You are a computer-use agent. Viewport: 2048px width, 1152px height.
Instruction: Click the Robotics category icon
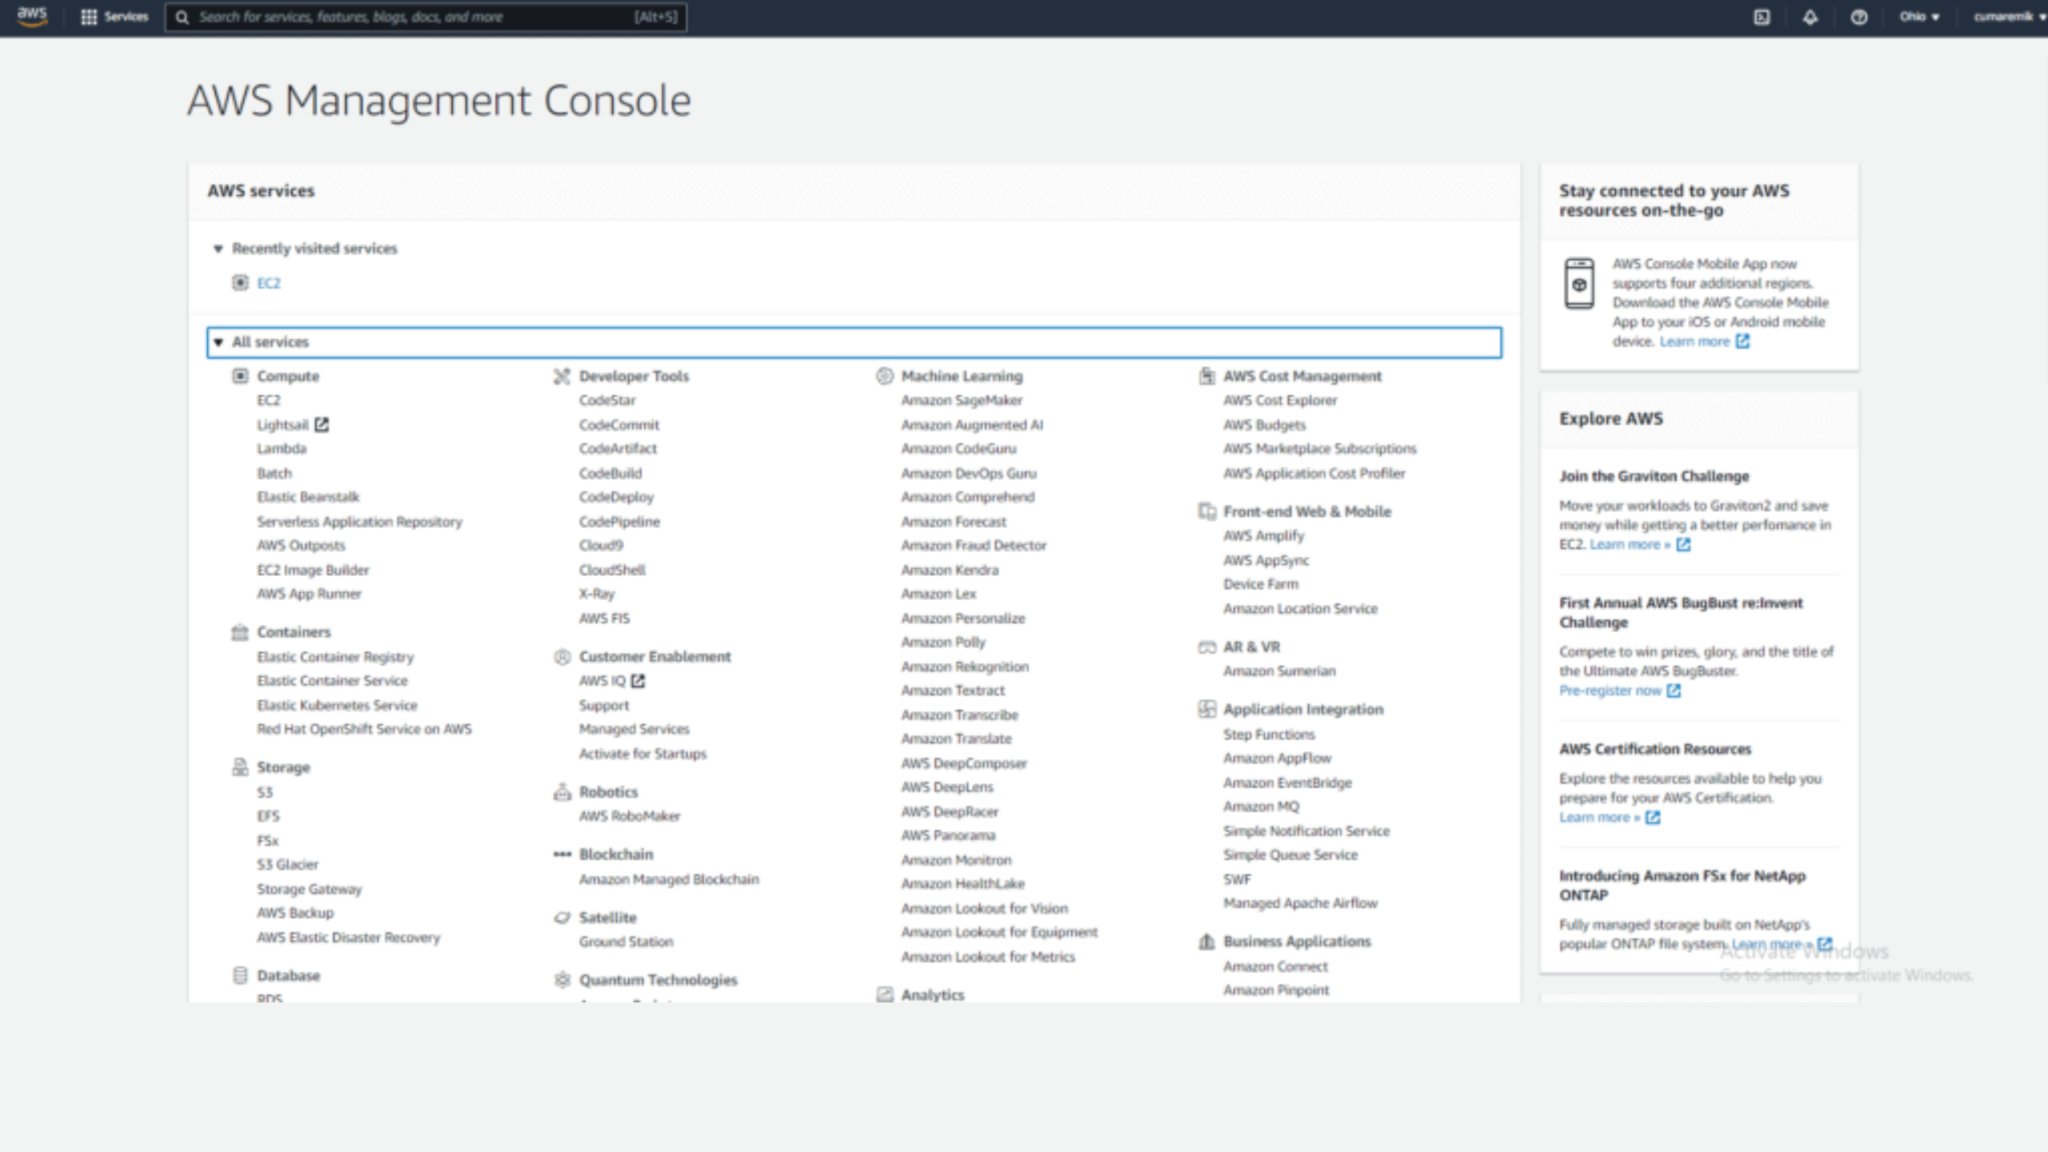pos(562,792)
